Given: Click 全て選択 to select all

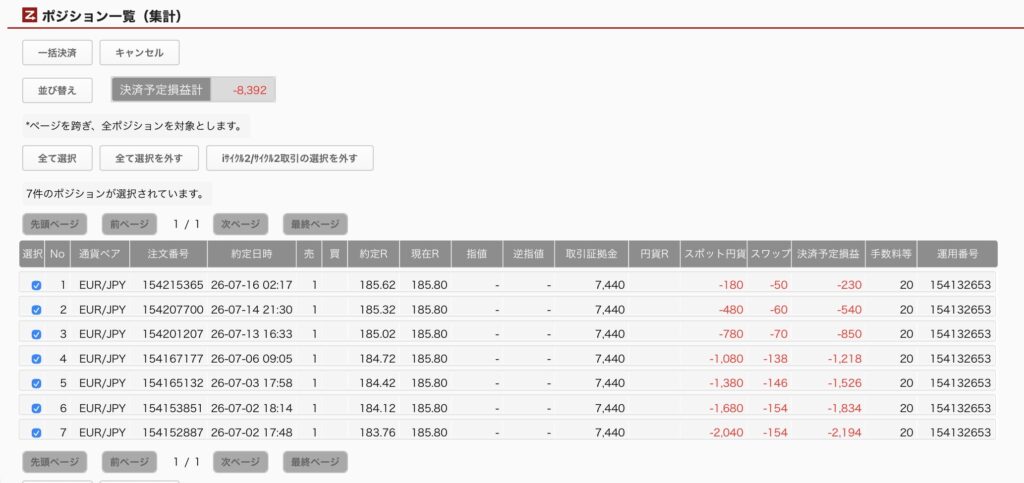Looking at the screenshot, I should pyautogui.click(x=57, y=158).
